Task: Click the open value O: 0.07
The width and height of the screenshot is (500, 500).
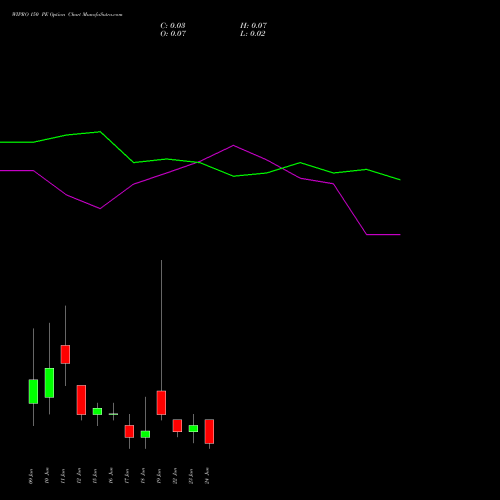Action: coord(173,34)
